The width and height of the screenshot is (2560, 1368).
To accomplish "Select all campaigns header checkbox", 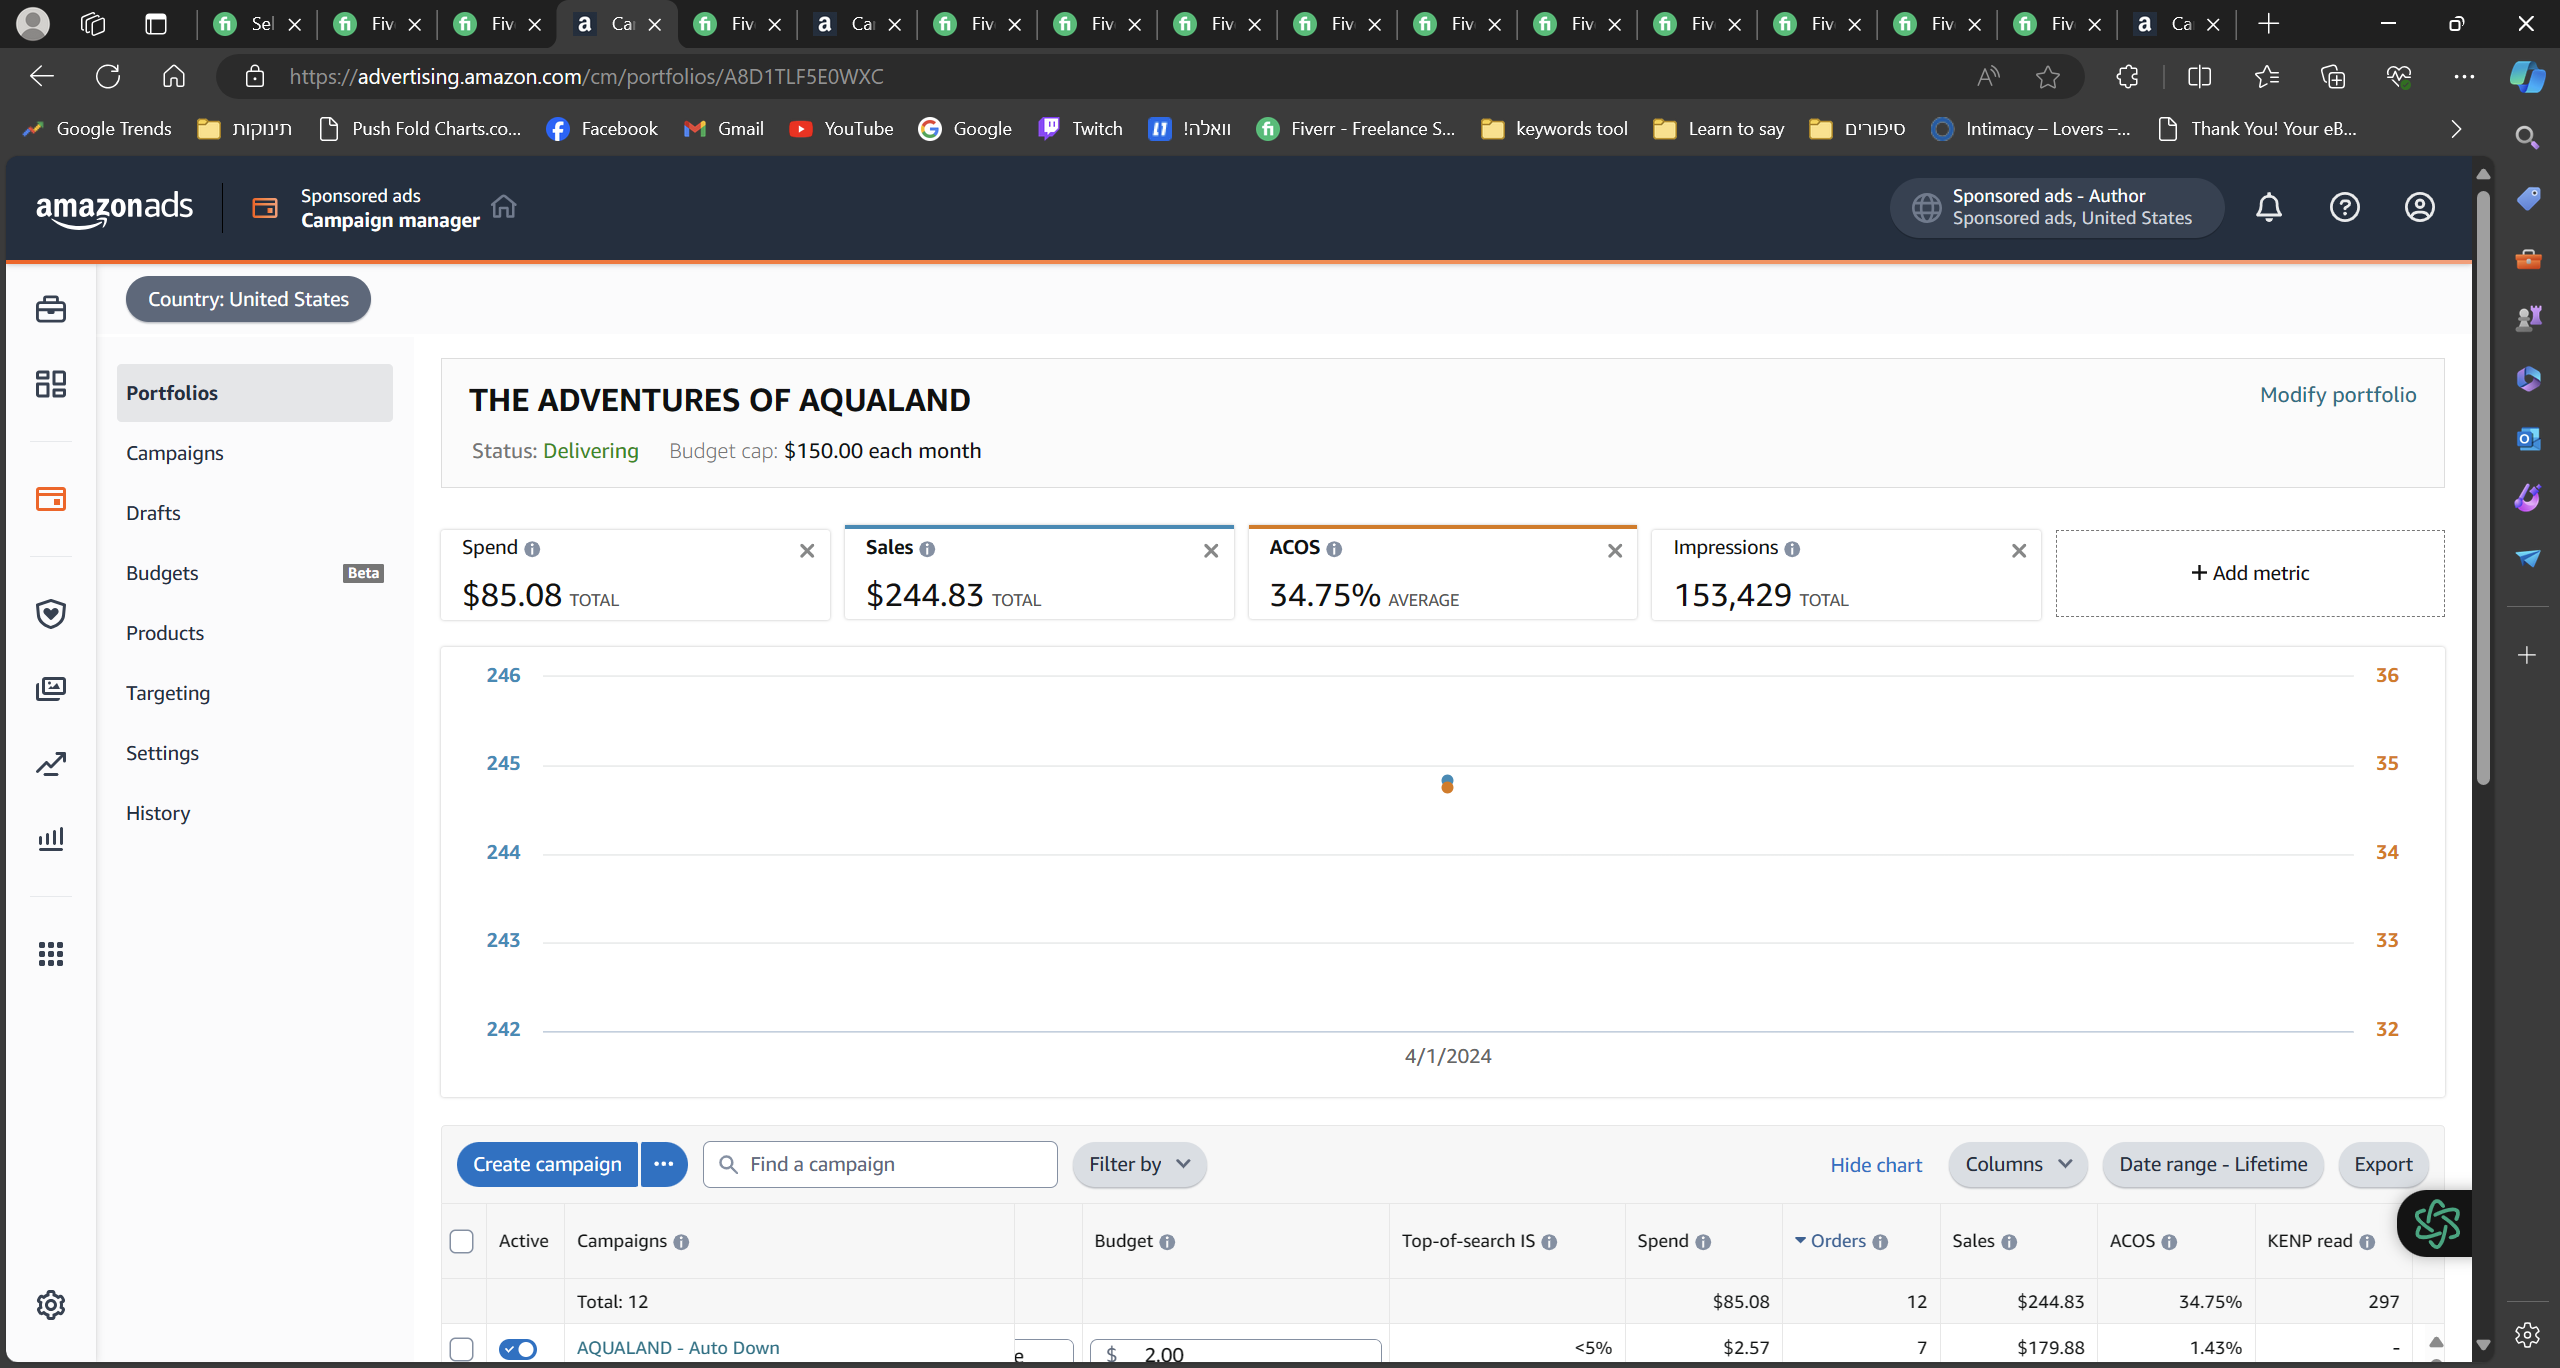I will (x=461, y=1241).
